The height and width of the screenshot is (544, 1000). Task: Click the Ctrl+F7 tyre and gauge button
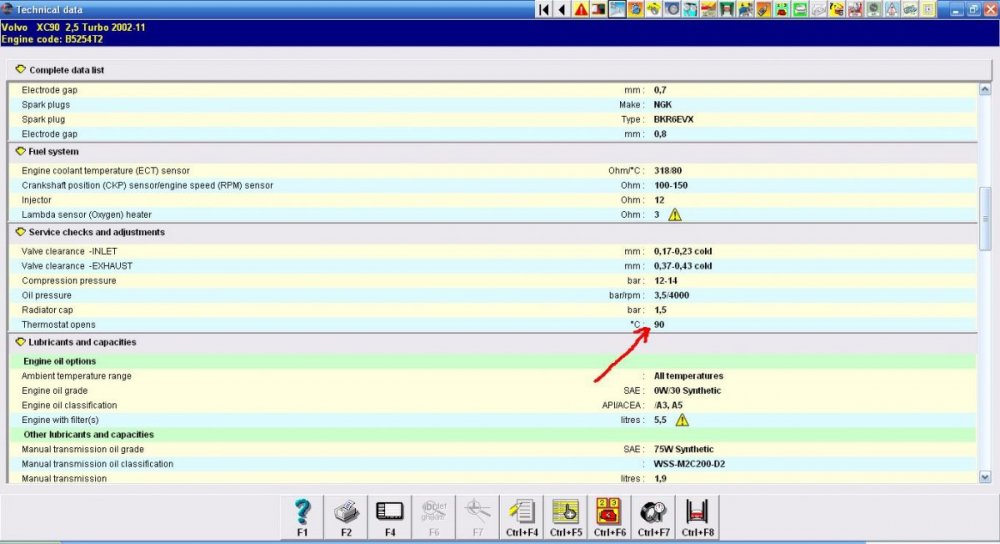pos(654,517)
